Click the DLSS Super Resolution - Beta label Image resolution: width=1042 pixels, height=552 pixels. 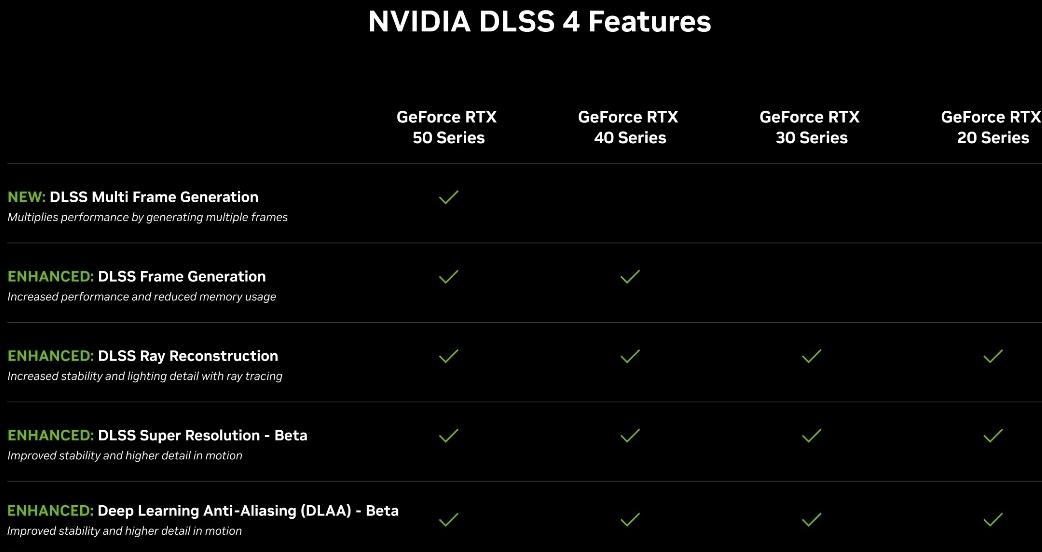[x=202, y=435]
